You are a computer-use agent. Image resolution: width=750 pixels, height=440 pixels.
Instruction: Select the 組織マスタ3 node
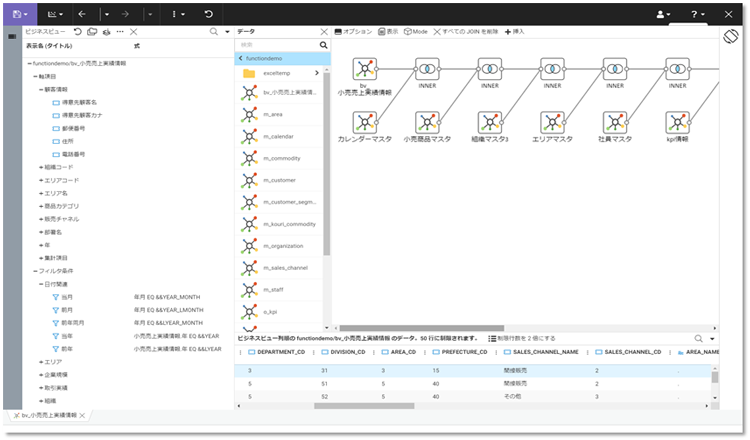(490, 122)
